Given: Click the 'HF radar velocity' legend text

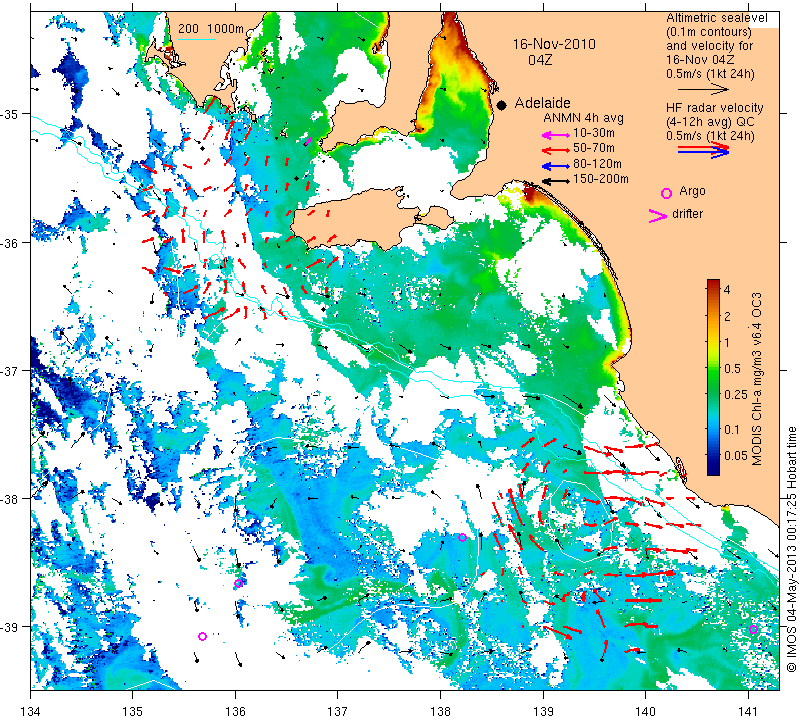Looking at the screenshot, I should 714,108.
